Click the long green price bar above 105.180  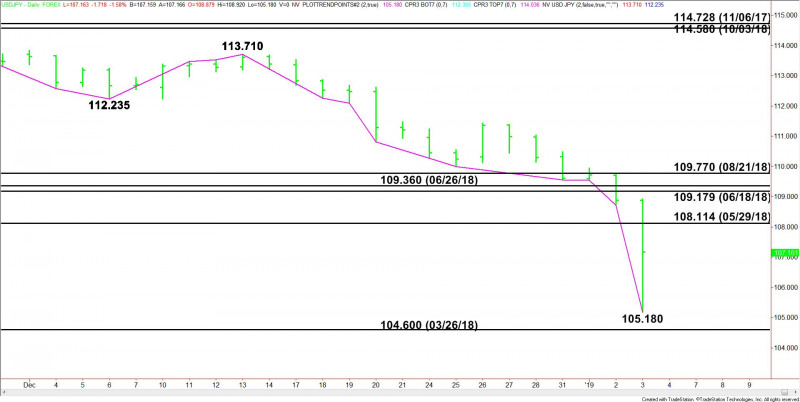point(642,255)
